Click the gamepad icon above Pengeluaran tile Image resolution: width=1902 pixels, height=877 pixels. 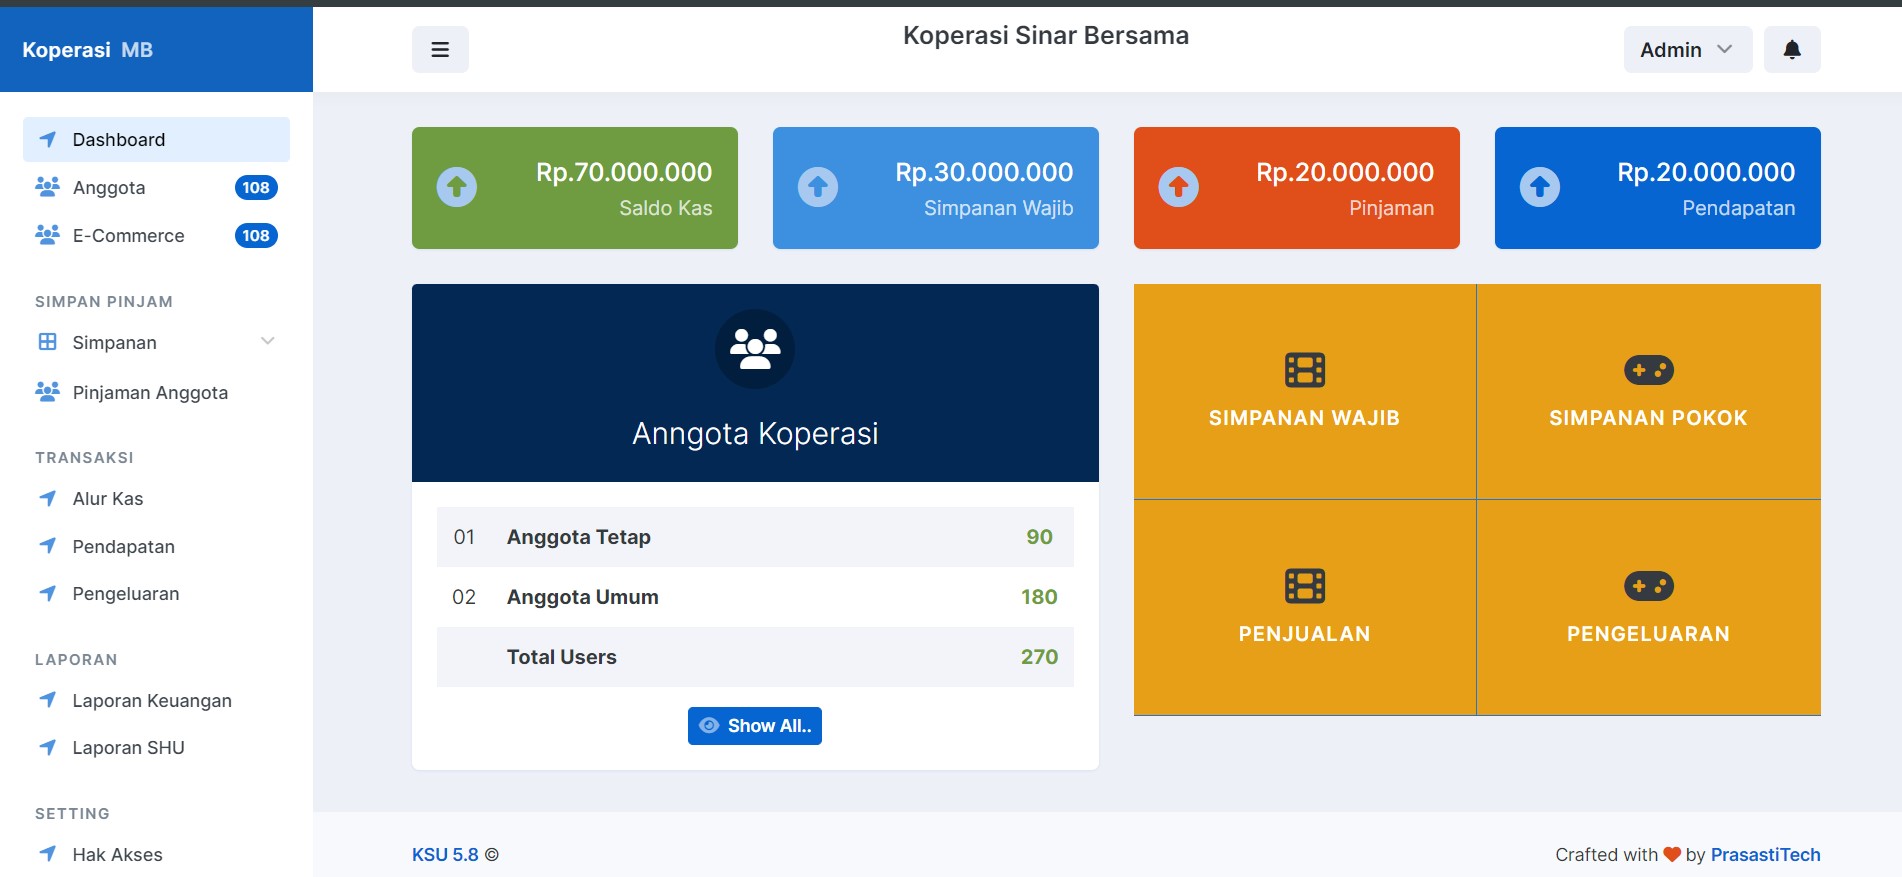click(1648, 586)
